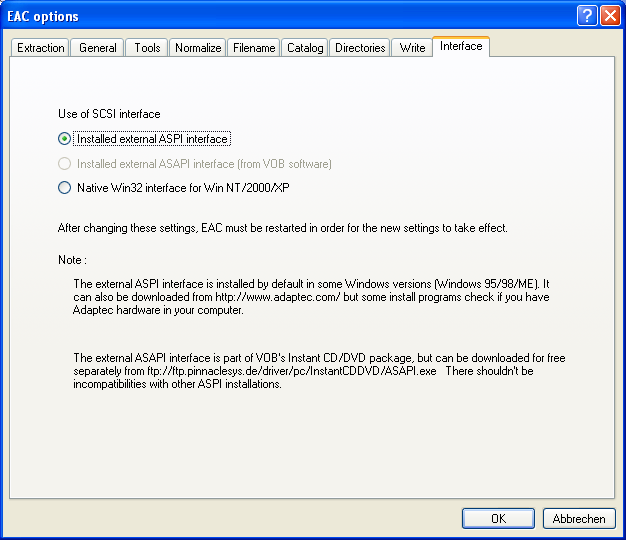Click the question mark help icon
626x540 pixels.
click(587, 16)
